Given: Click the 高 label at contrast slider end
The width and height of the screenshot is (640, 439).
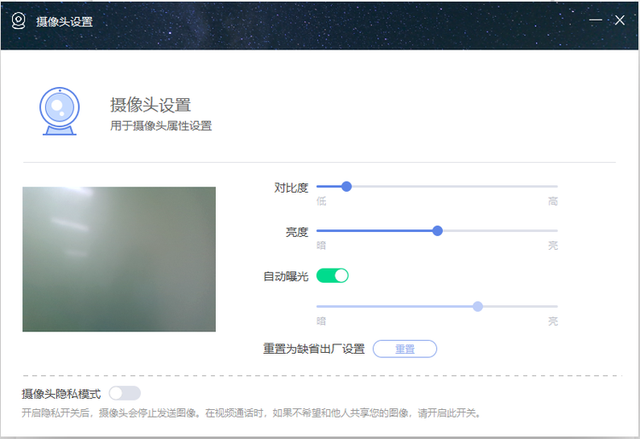Looking at the screenshot, I should 553,201.
